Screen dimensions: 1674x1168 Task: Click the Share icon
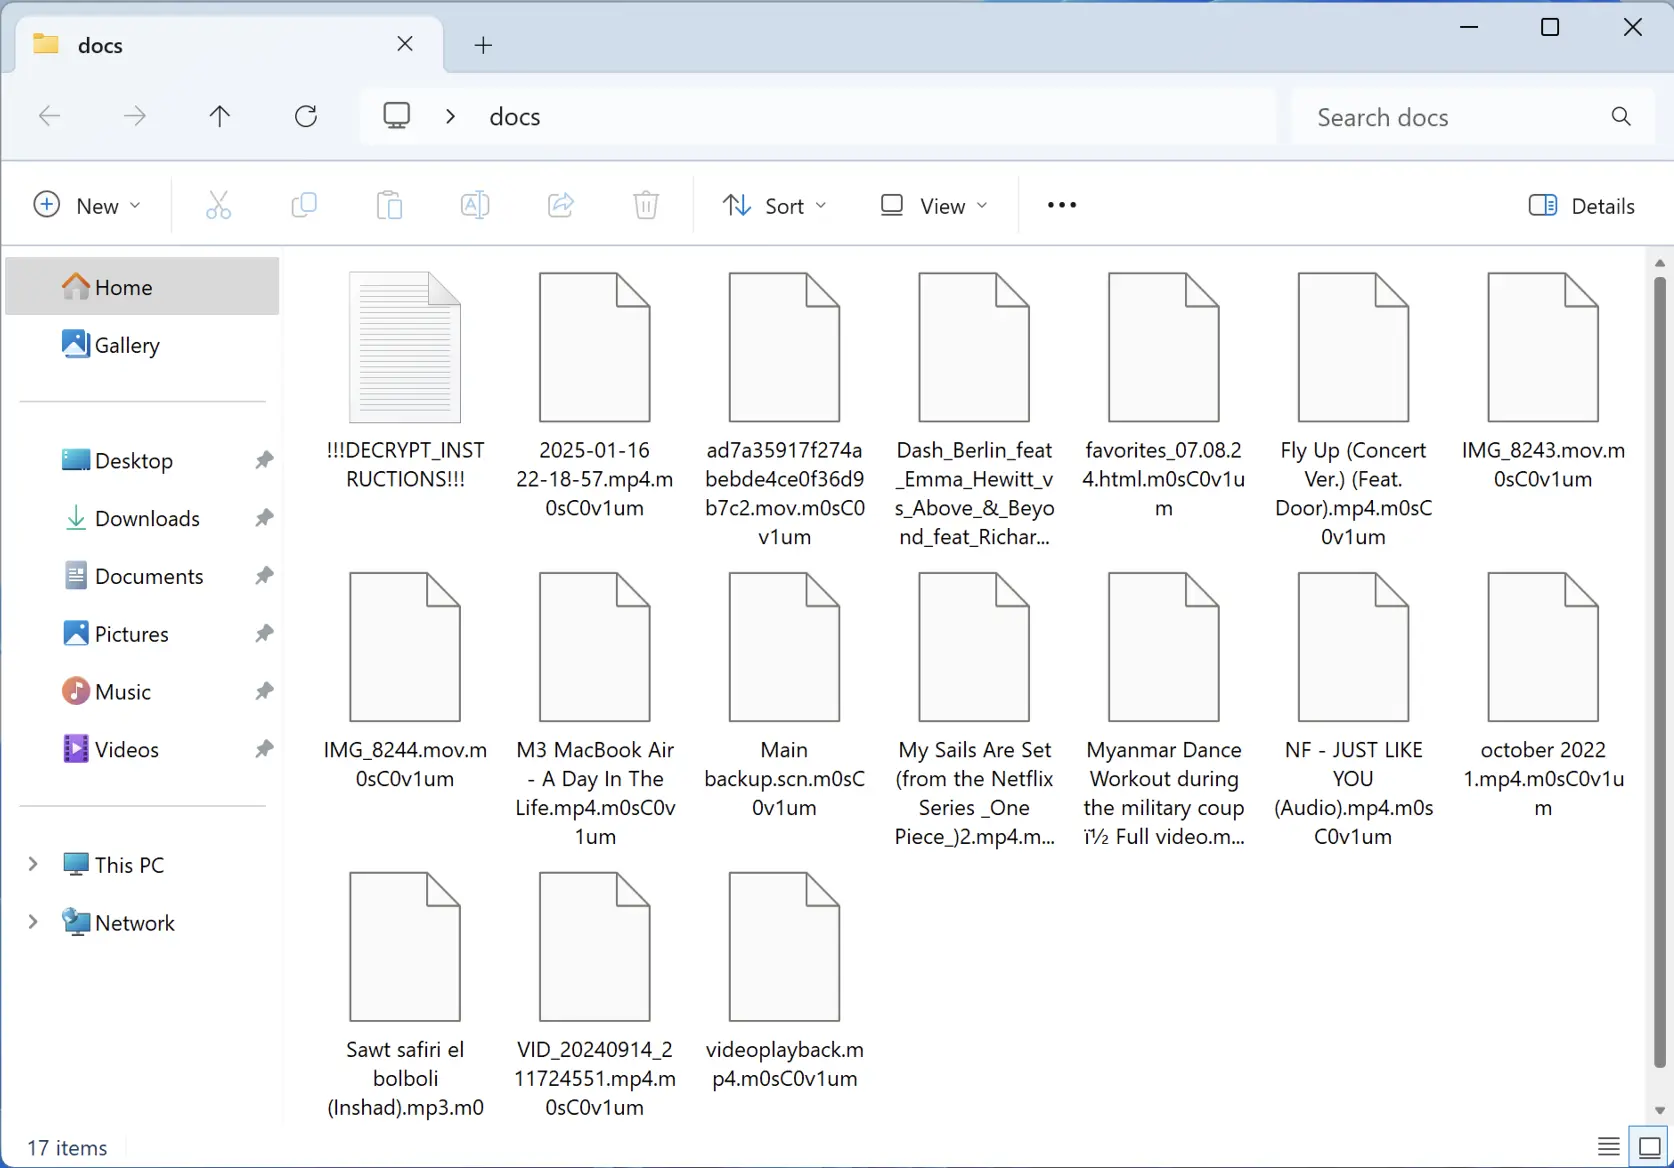click(560, 205)
